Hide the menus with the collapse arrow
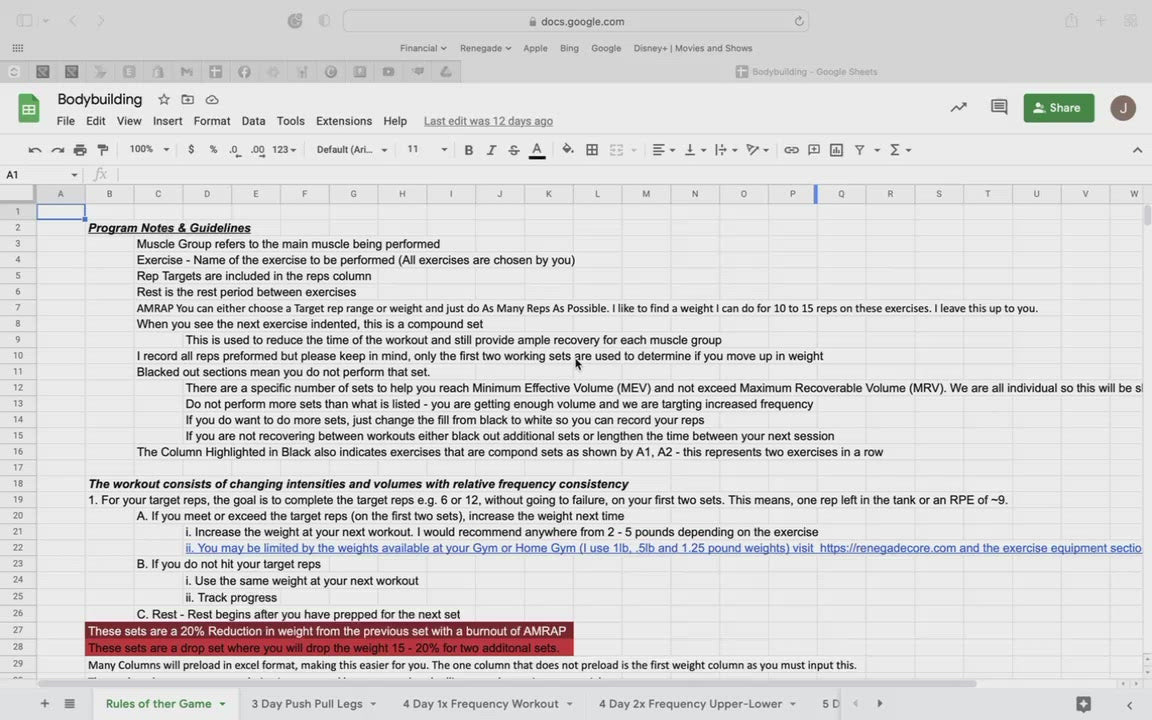 [1137, 150]
